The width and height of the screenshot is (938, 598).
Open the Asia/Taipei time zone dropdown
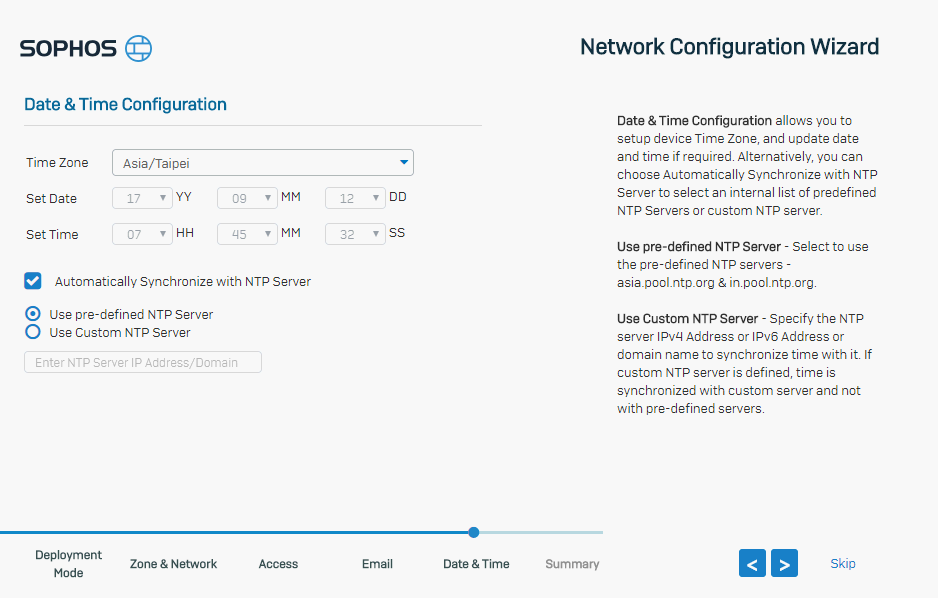coord(263,163)
